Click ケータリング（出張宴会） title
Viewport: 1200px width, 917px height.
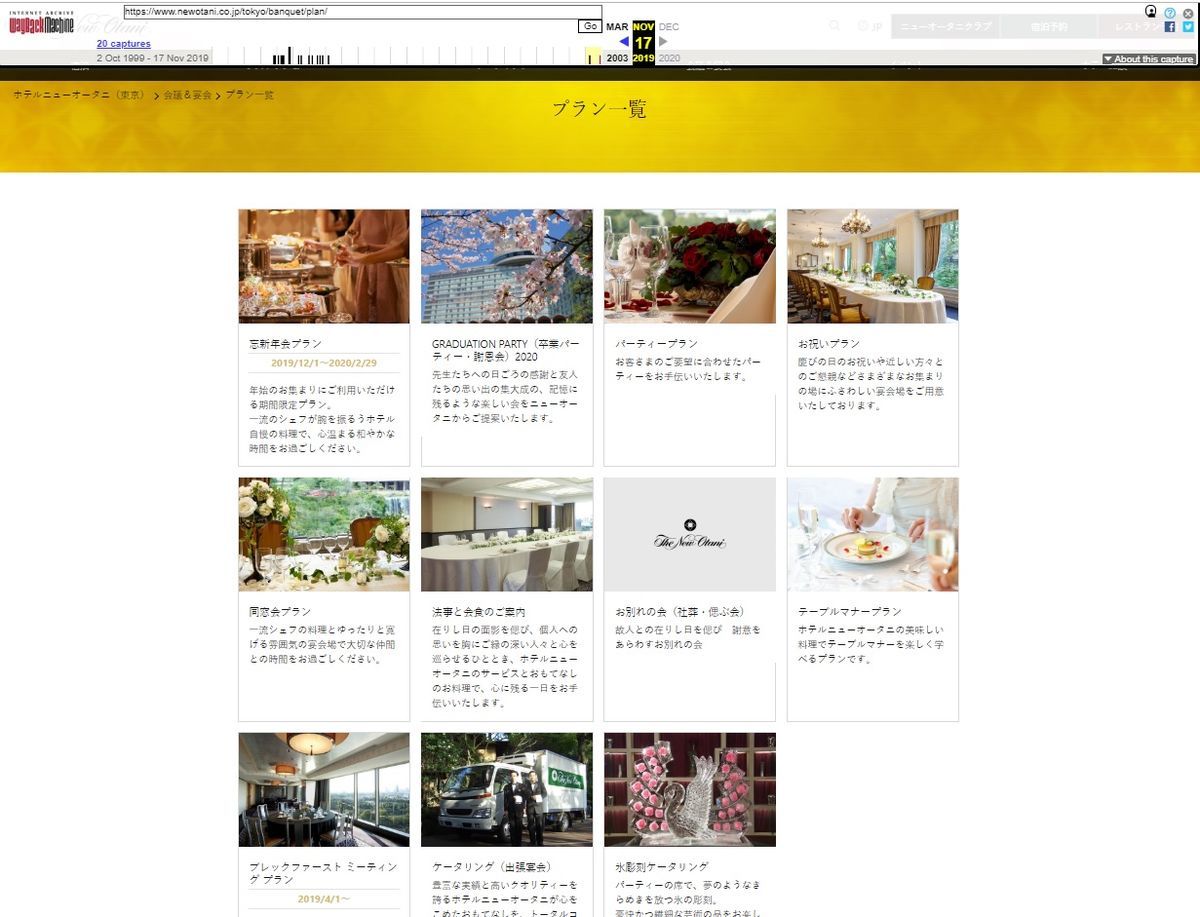click(492, 867)
